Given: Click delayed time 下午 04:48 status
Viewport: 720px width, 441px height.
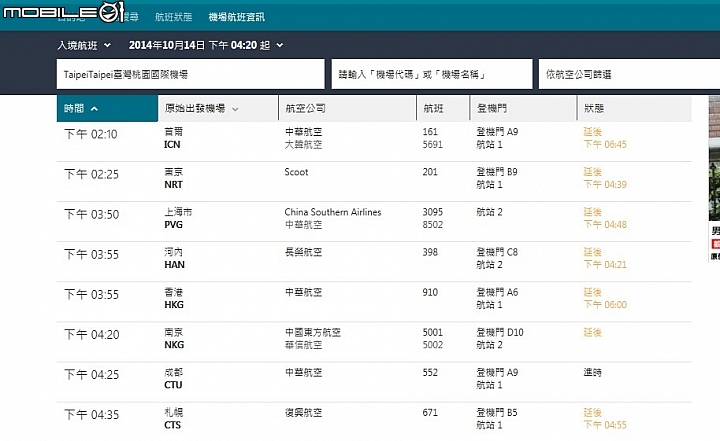Looking at the screenshot, I should click(x=605, y=225).
